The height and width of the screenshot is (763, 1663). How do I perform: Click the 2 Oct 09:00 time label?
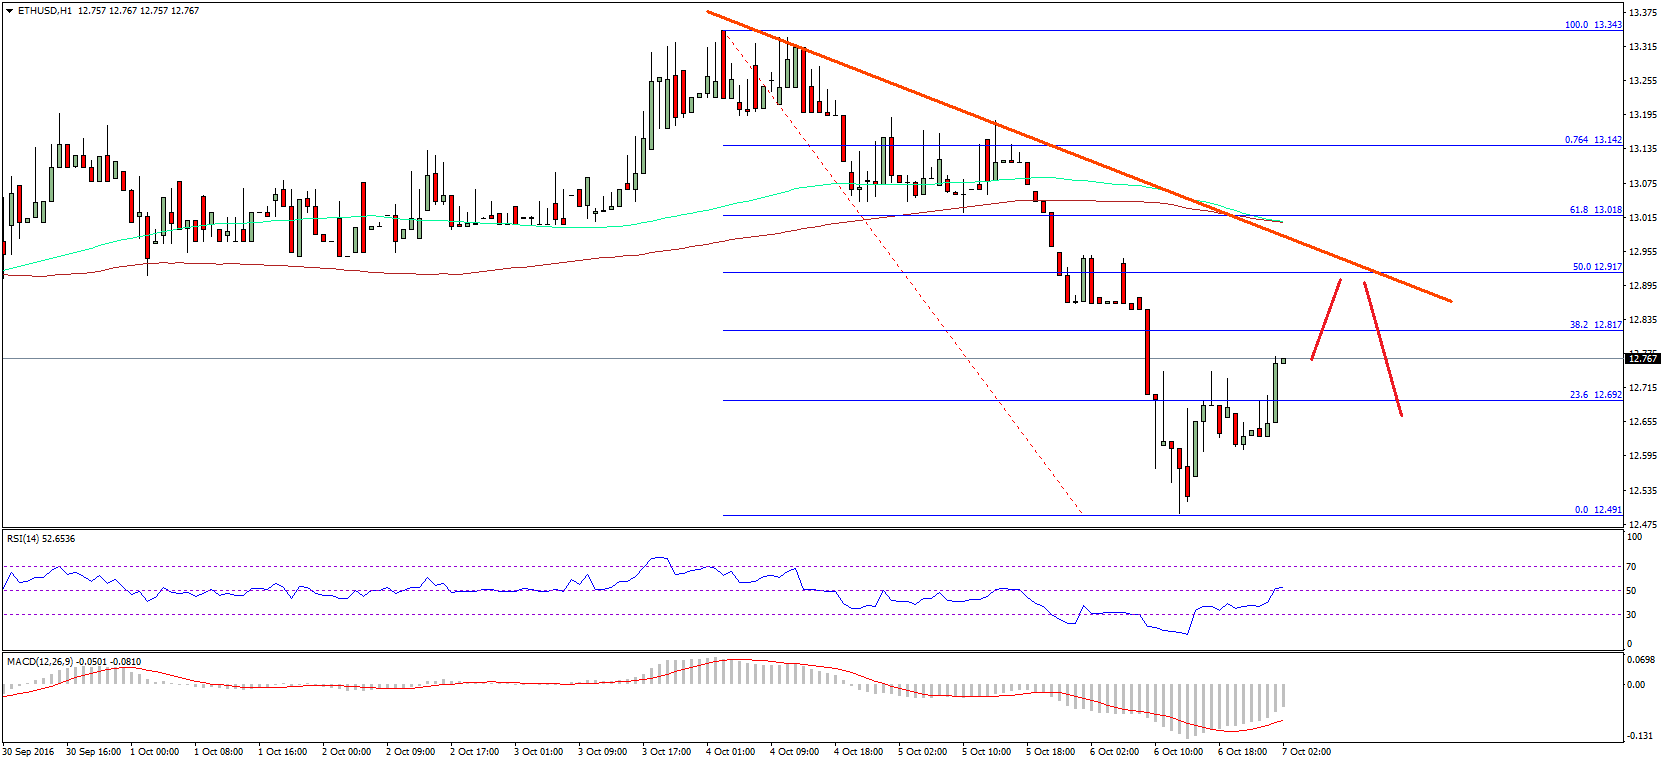(x=410, y=752)
